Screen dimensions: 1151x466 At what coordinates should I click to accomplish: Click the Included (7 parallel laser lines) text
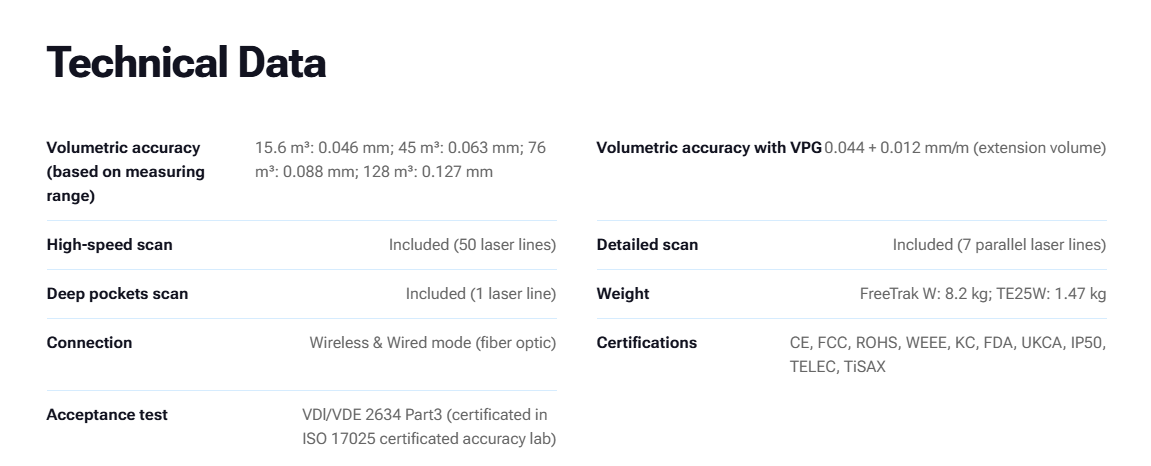click(x=999, y=244)
